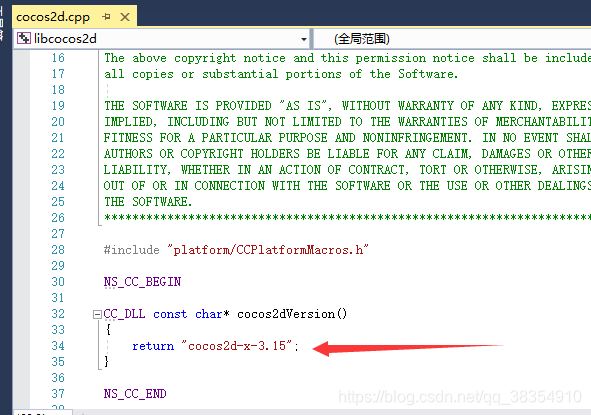The width and height of the screenshot is (591, 415).
Task: Click the CC_DLL macro
Action: tap(124, 314)
